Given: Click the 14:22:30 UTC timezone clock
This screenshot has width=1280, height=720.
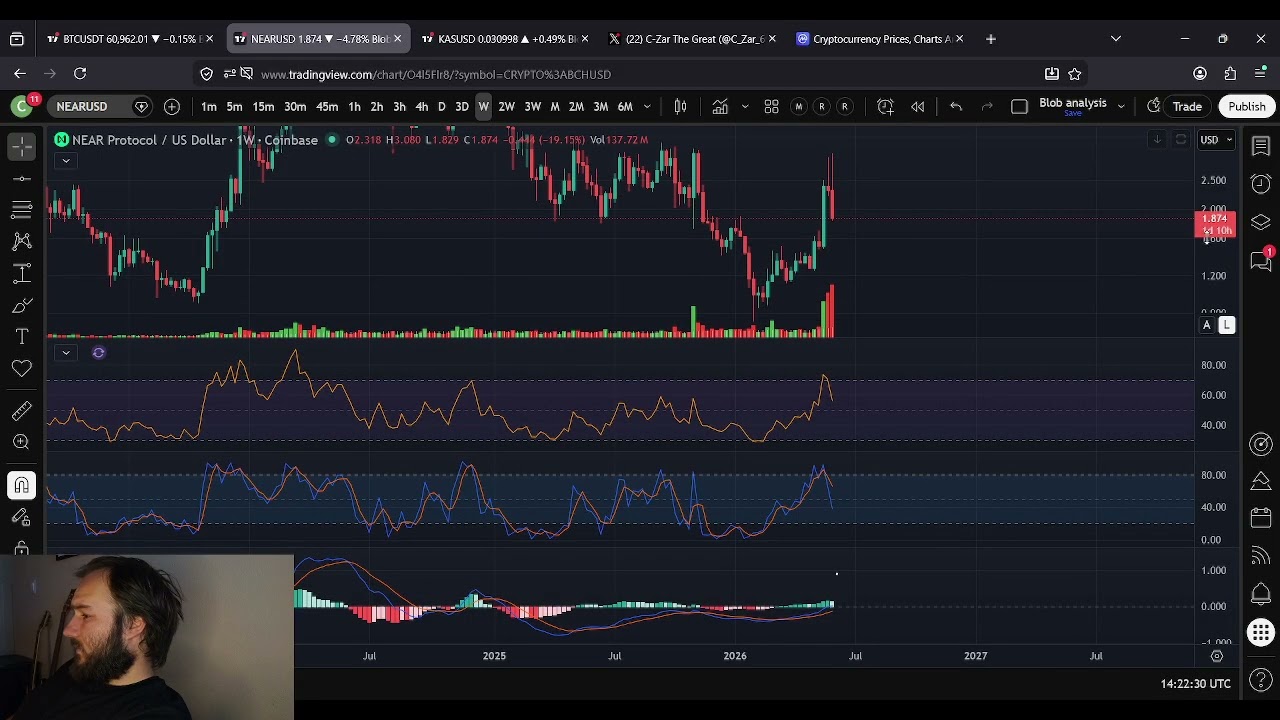Looking at the screenshot, I should pyautogui.click(x=1195, y=684).
